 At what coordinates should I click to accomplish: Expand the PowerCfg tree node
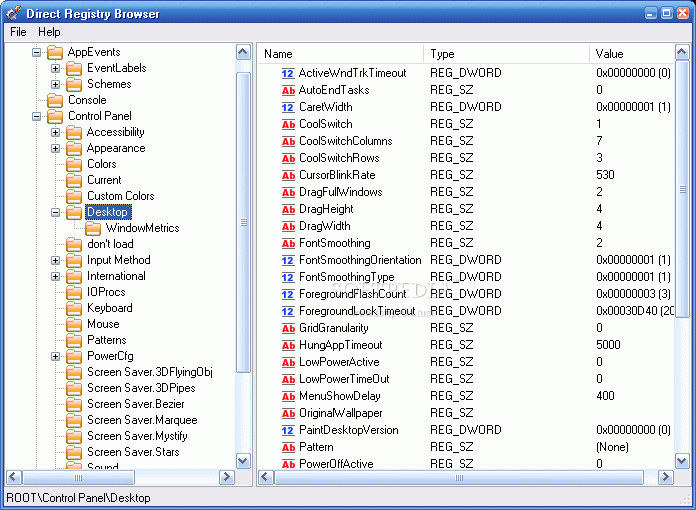coord(55,356)
